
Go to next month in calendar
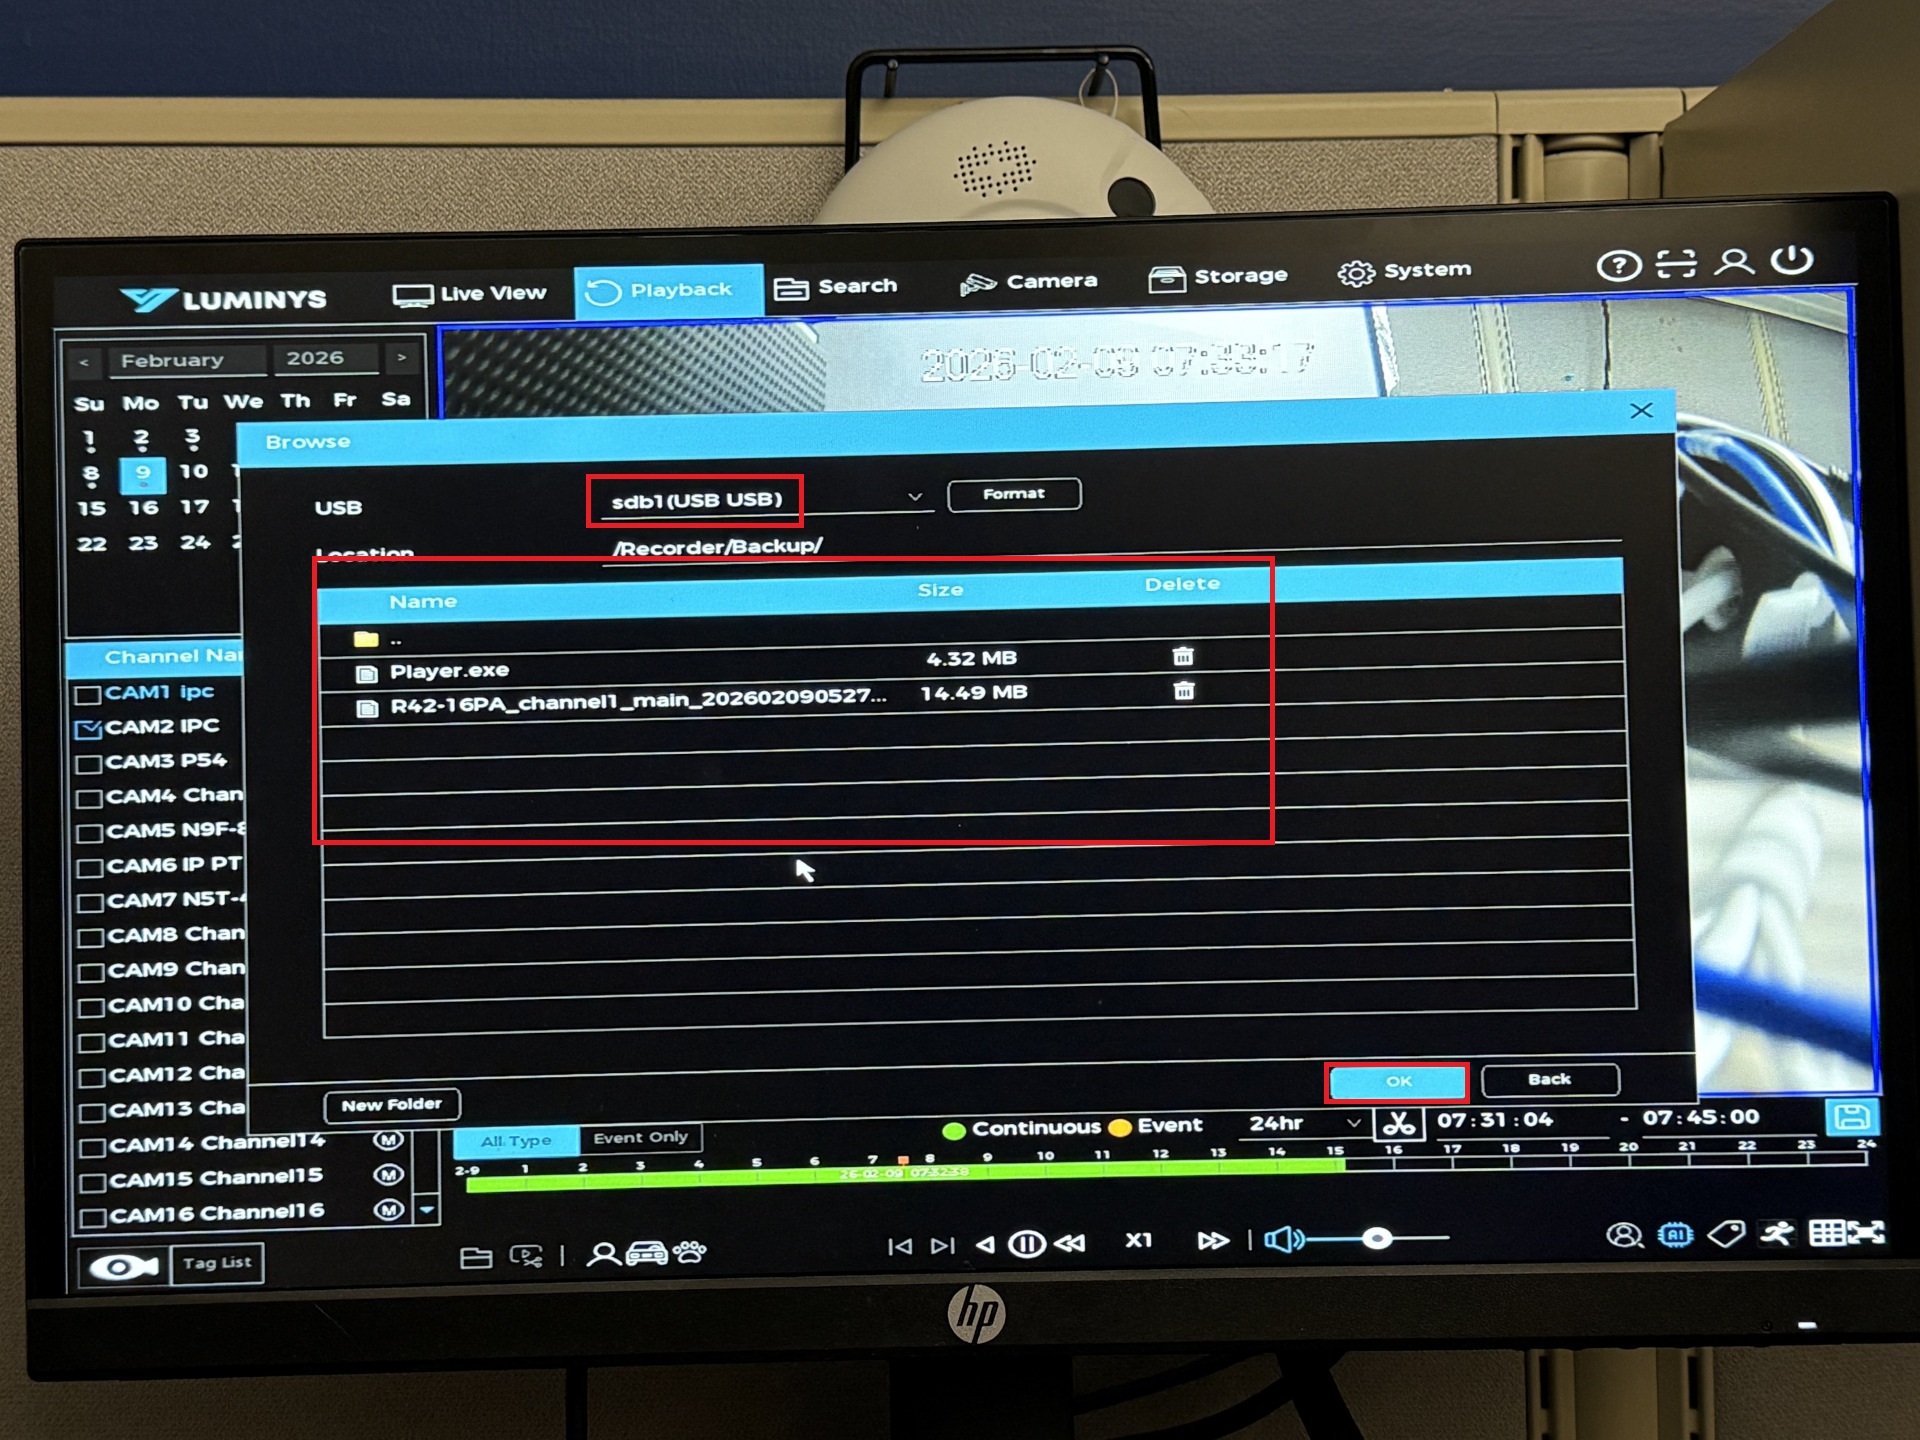(402, 357)
